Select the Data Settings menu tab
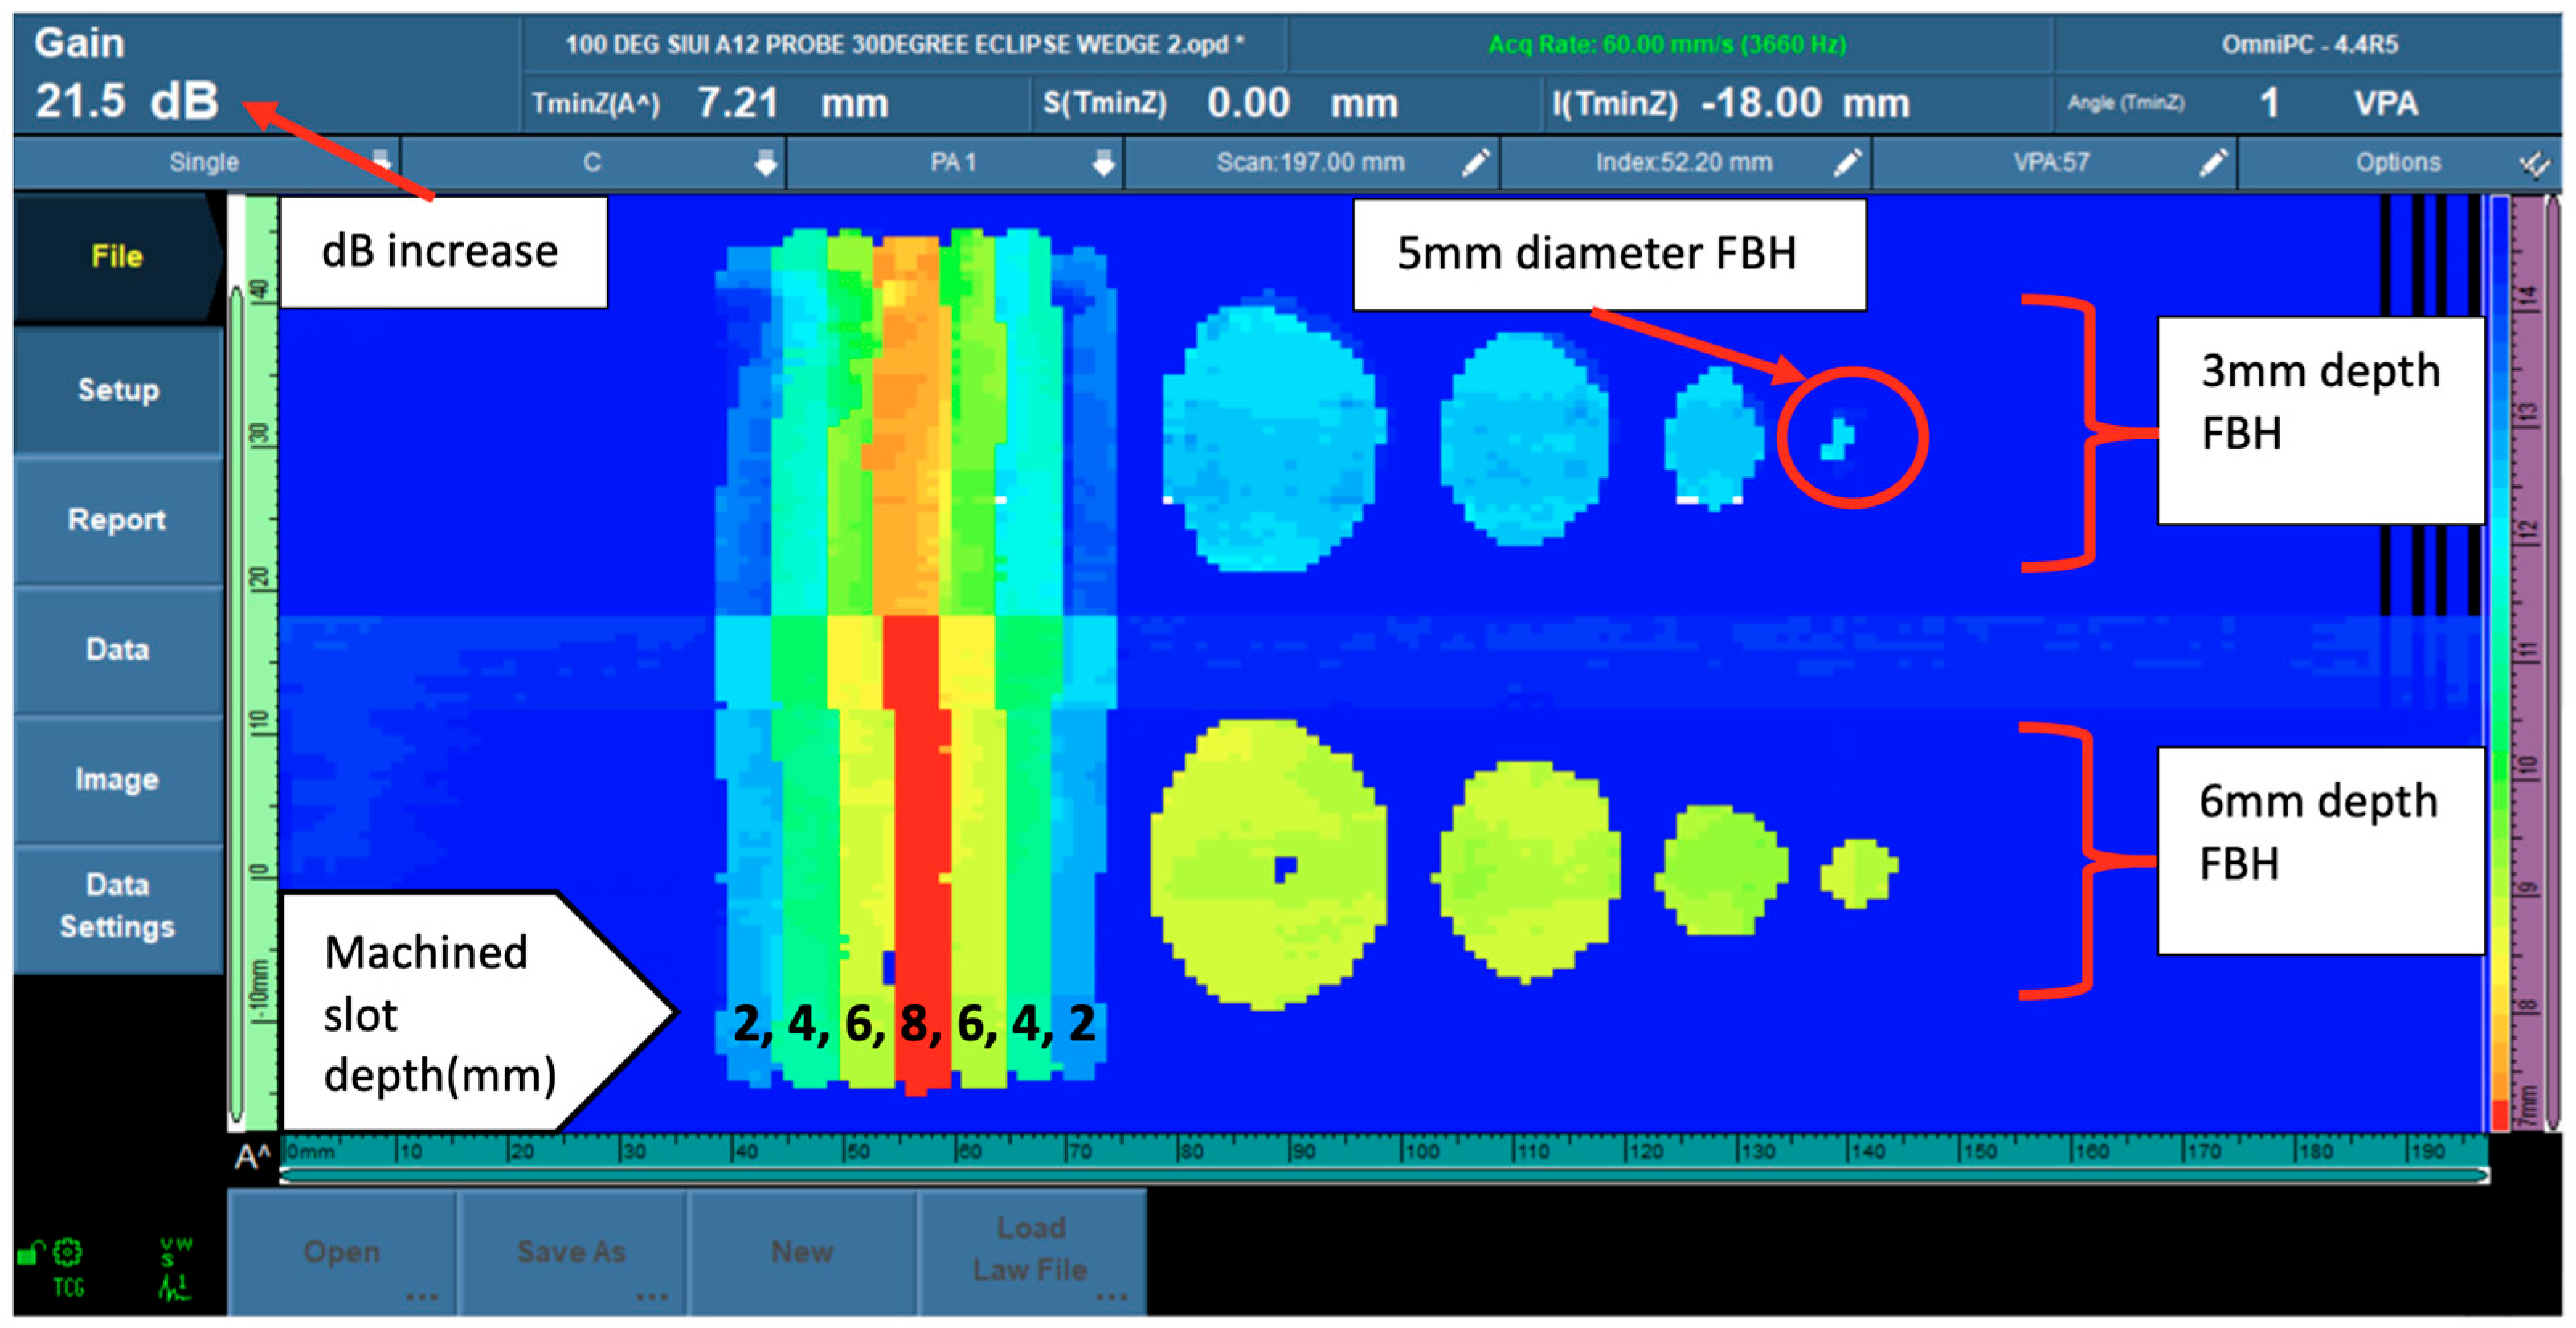 pos(118,905)
